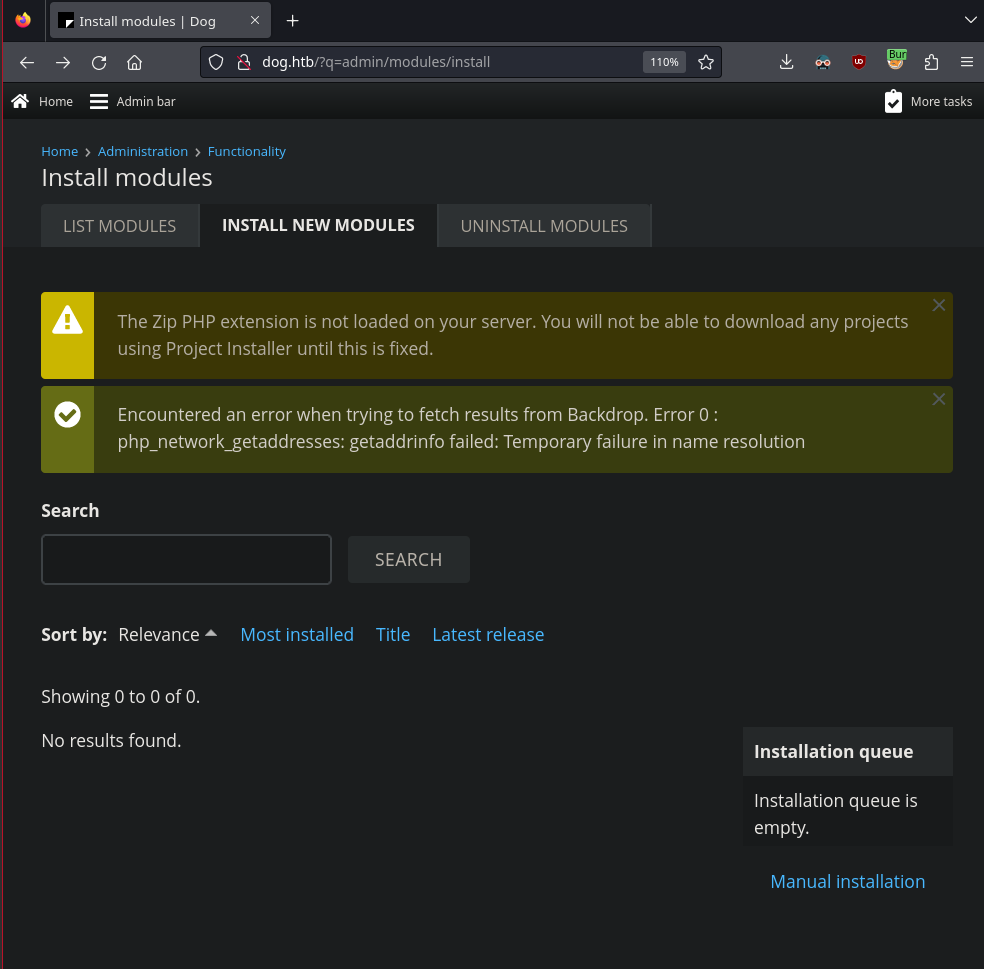Open the list-all-tabs chevron
This screenshot has height=969, width=984.
[970, 20]
